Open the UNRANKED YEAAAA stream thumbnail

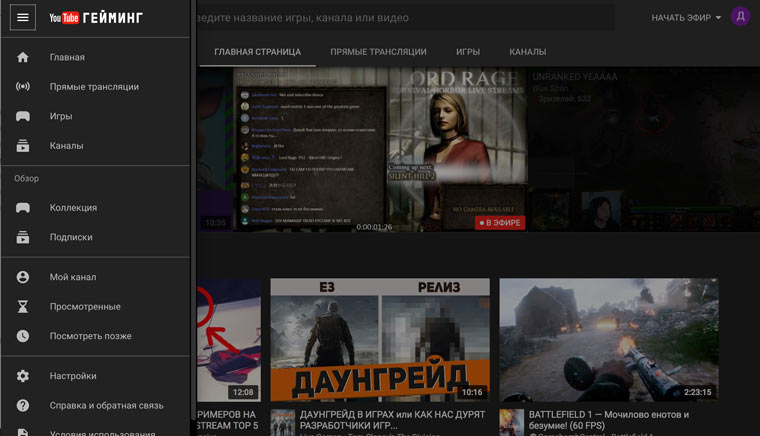point(644,149)
